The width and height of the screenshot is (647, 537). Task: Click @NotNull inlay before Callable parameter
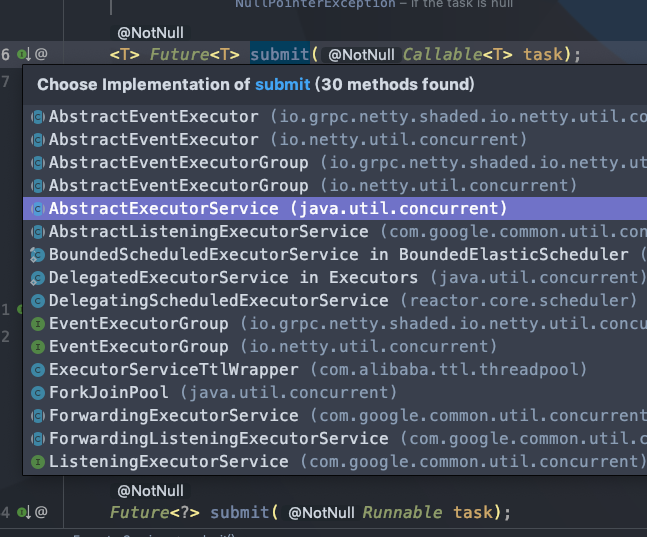click(361, 55)
